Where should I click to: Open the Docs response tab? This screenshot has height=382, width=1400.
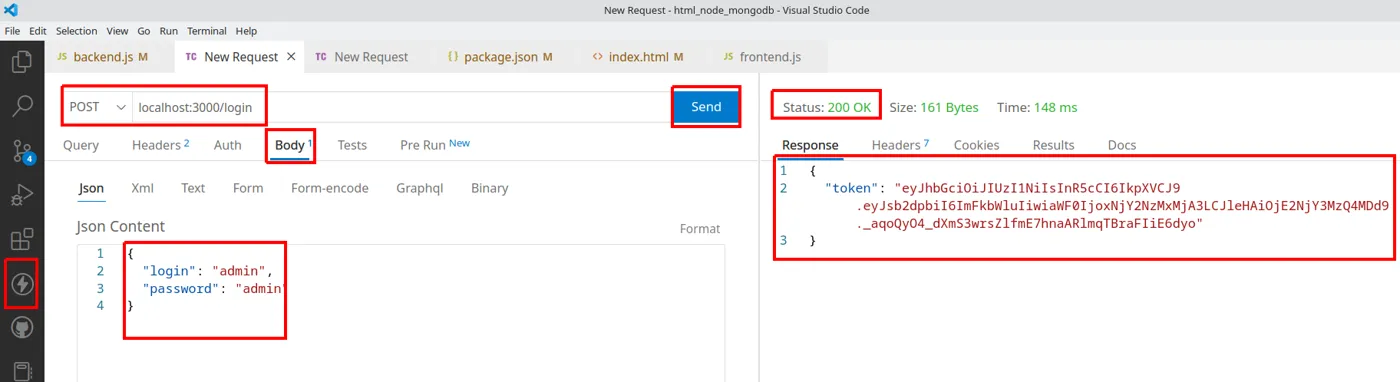tap(1122, 145)
